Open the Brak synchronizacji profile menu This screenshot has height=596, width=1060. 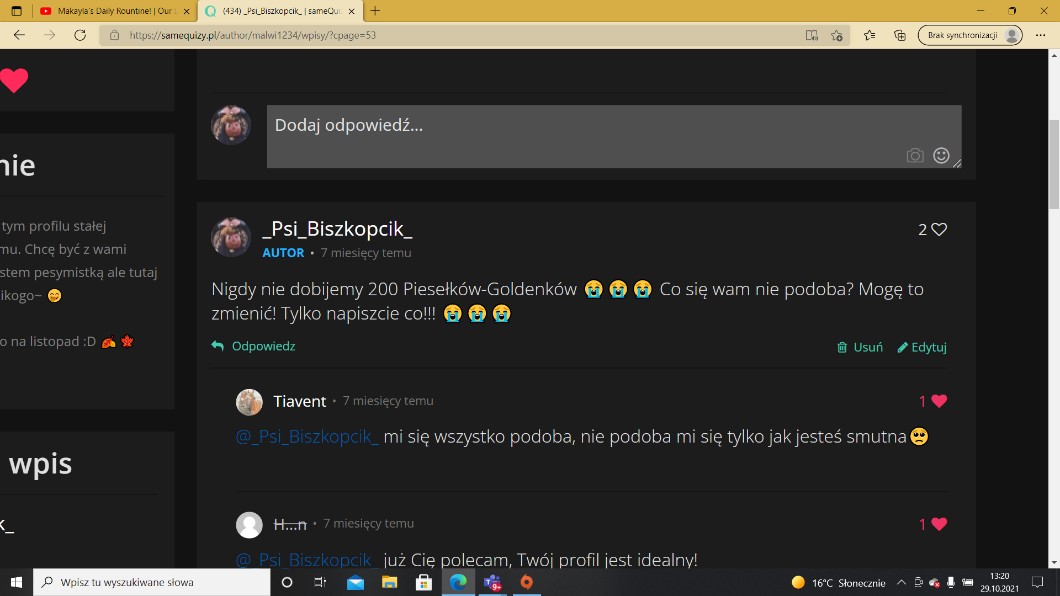point(970,35)
